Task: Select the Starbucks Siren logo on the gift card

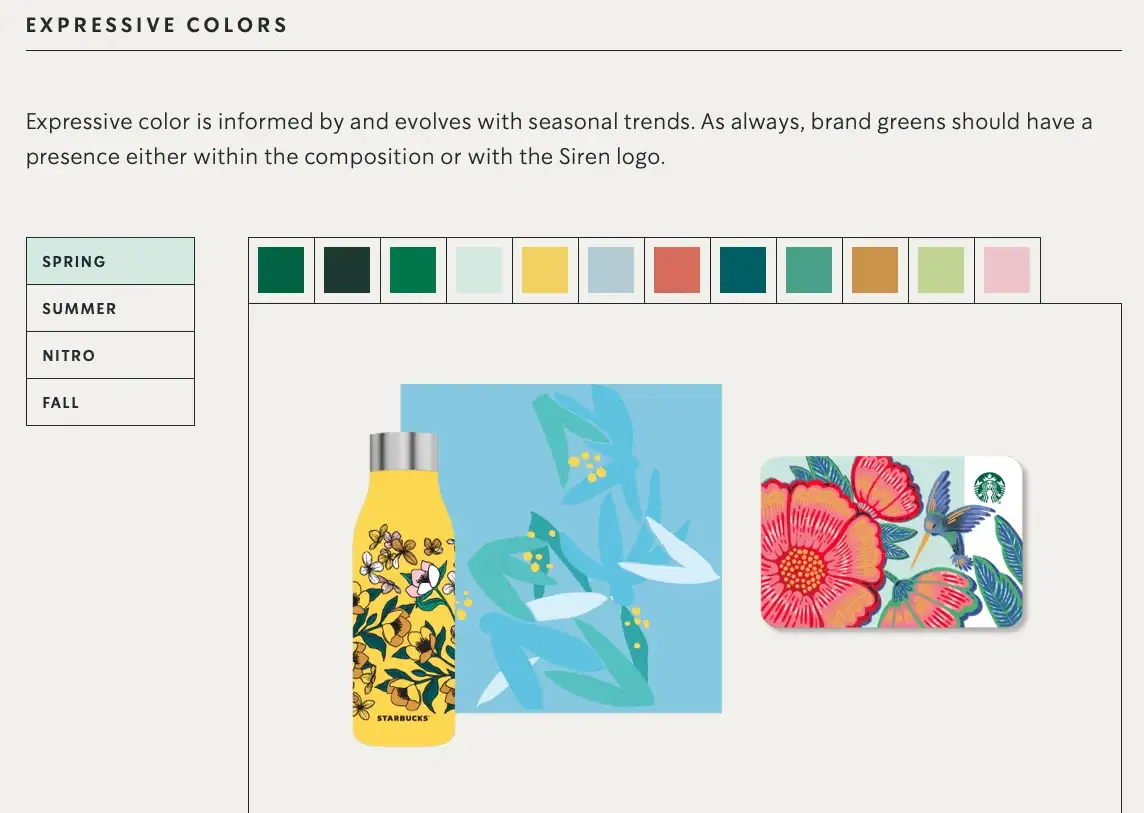Action: (989, 490)
